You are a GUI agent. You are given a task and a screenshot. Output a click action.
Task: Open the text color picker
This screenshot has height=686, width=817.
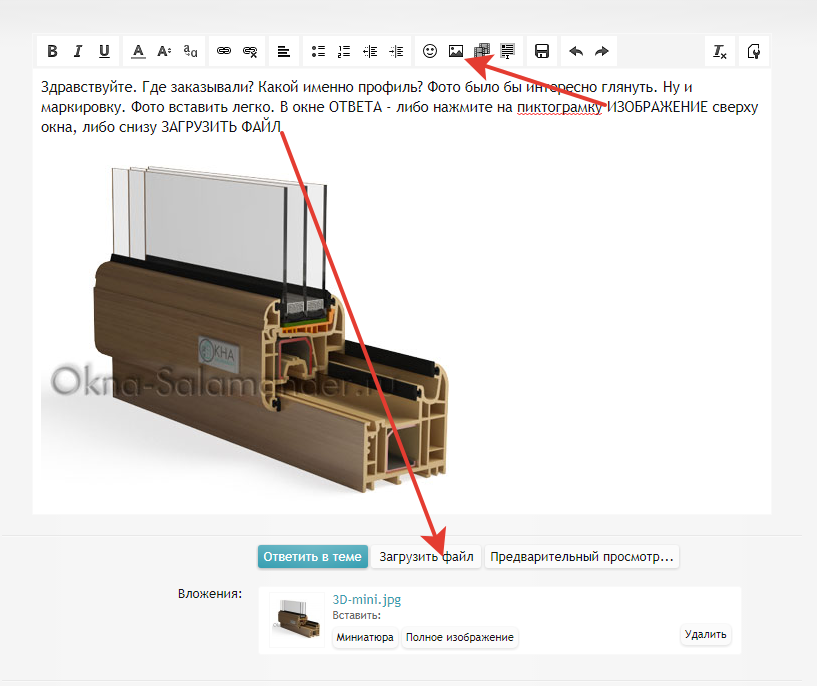(x=138, y=51)
